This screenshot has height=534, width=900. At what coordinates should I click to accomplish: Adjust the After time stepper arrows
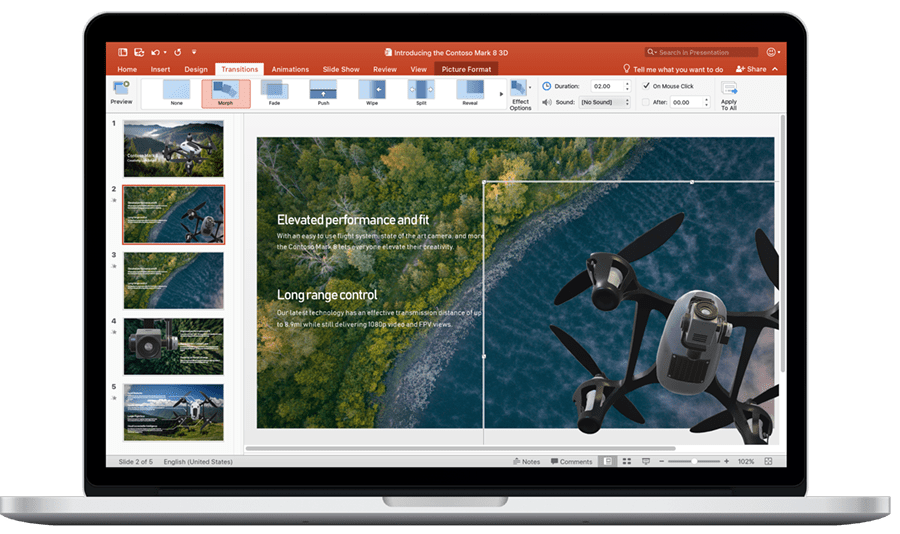pyautogui.click(x=707, y=102)
